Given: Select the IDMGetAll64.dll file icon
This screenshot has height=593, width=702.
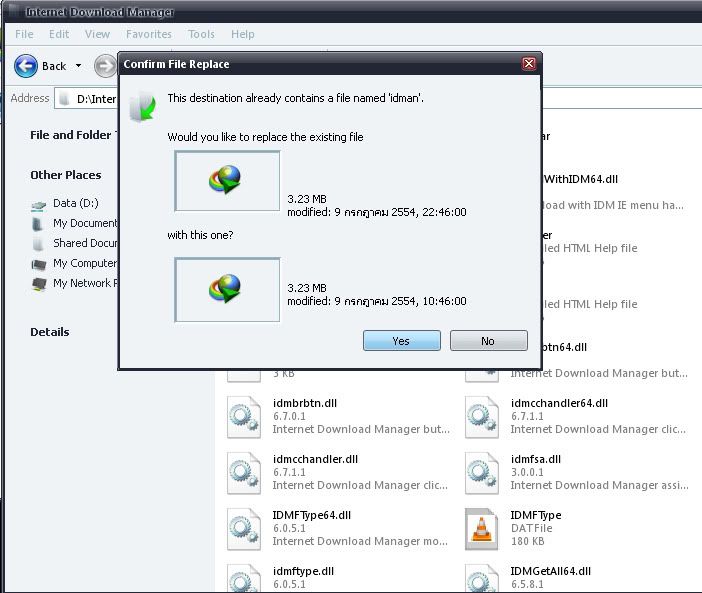Looking at the screenshot, I should pos(482,578).
